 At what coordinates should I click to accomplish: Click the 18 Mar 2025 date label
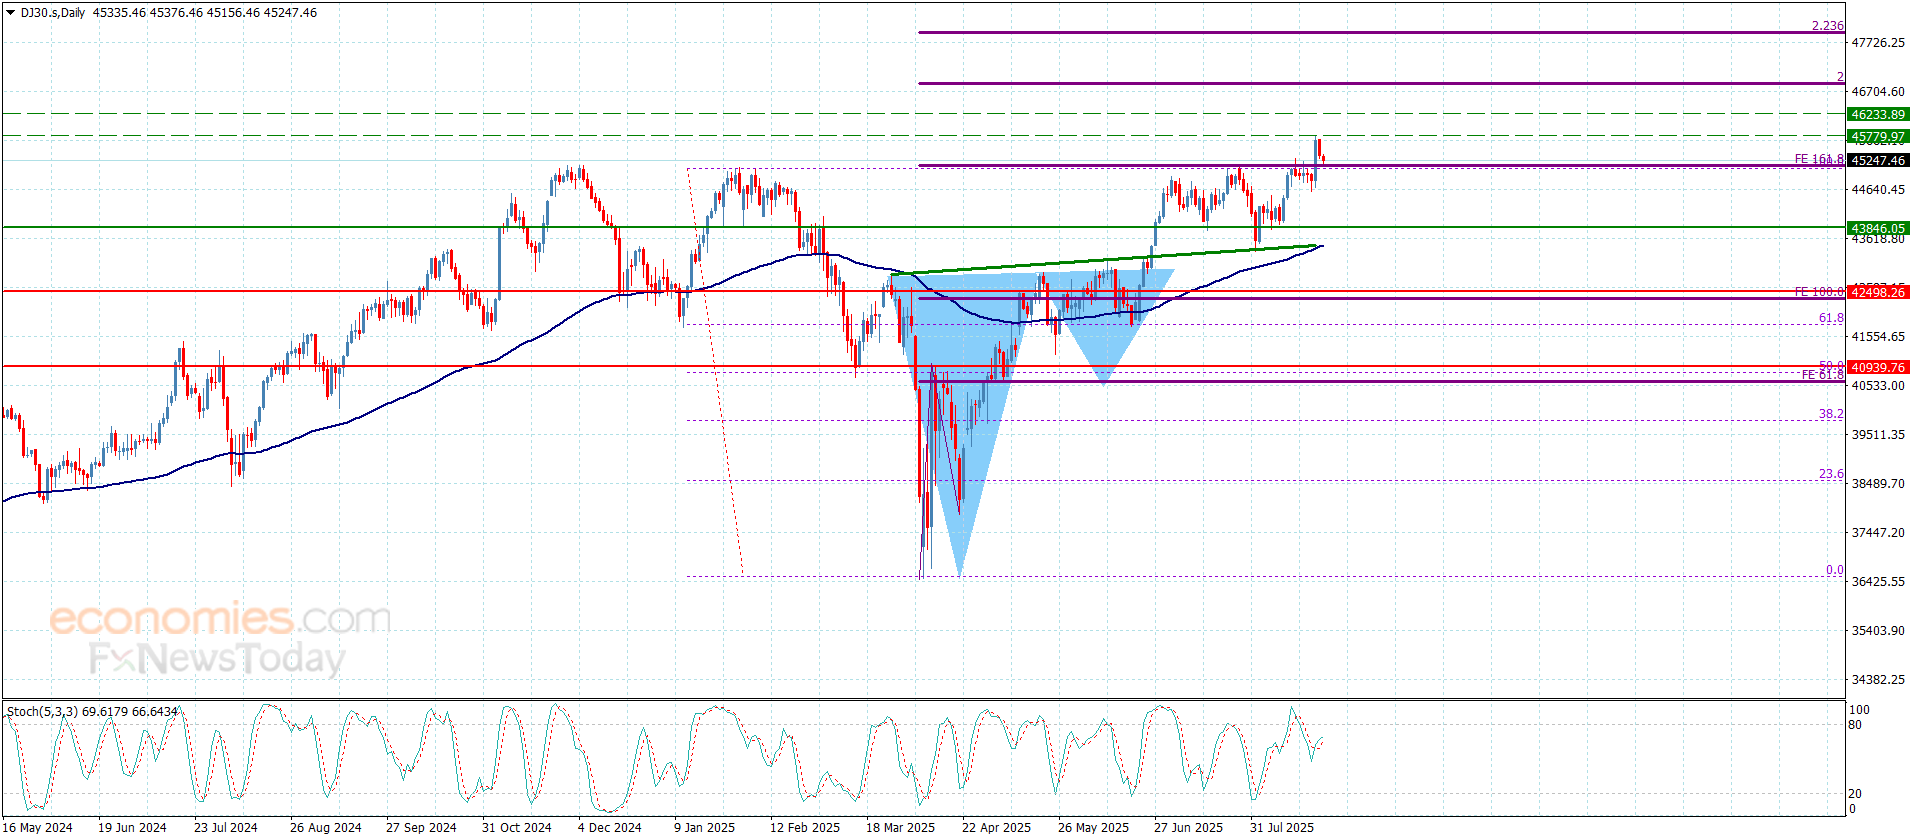point(901,828)
